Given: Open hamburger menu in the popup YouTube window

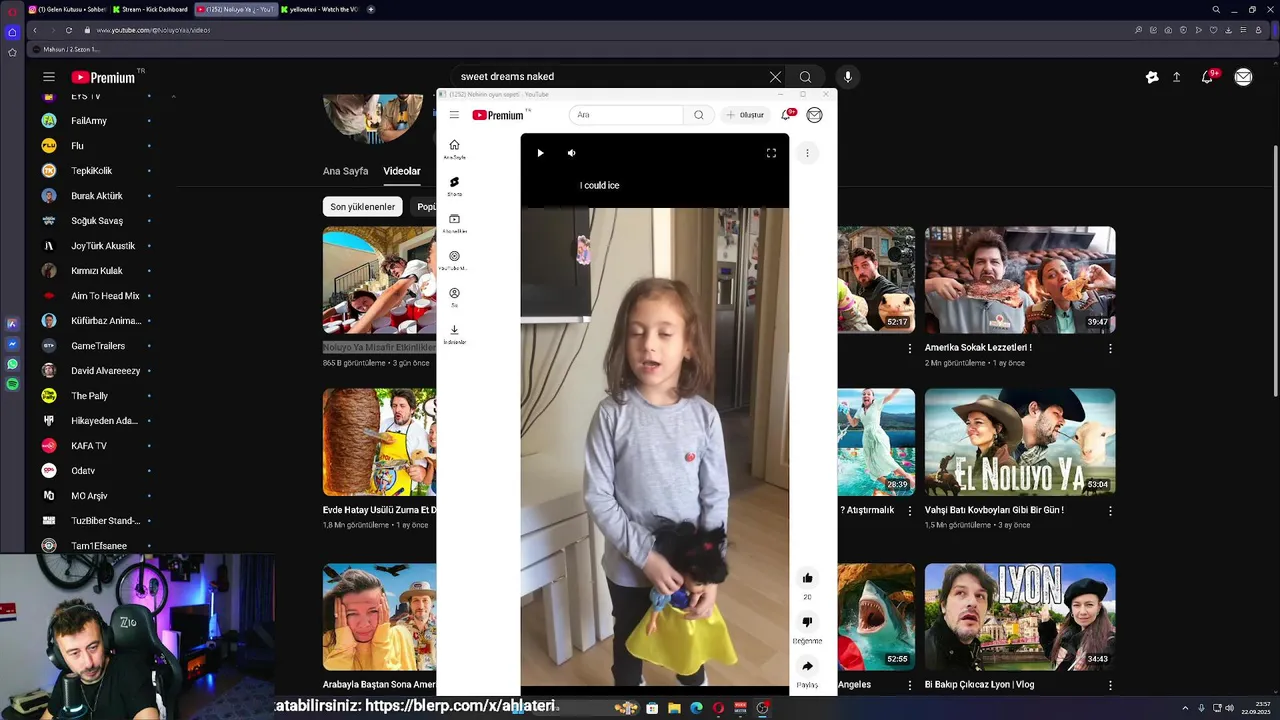Looking at the screenshot, I should coord(454,115).
